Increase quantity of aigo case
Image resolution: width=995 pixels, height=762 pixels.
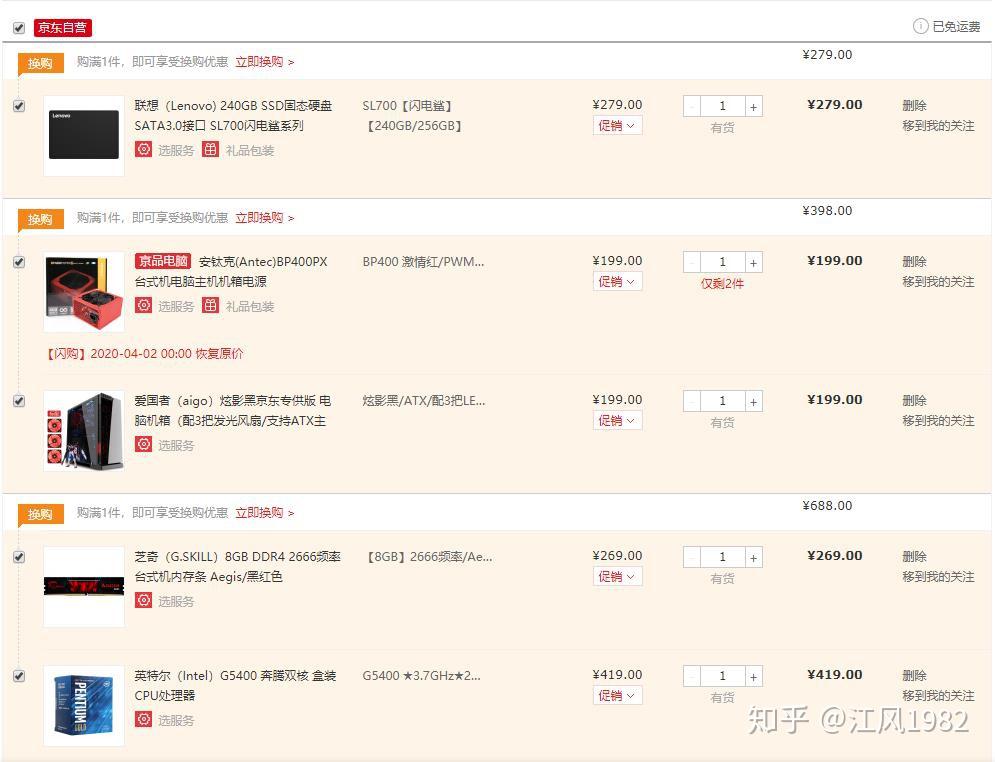[x=753, y=402]
